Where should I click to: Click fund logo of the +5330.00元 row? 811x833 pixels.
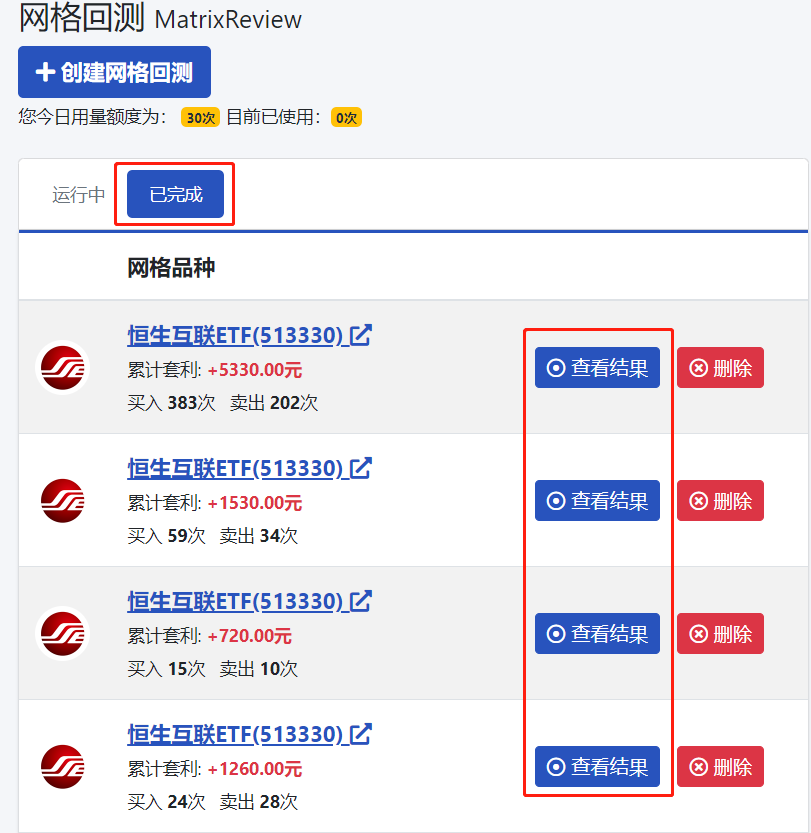tap(63, 368)
